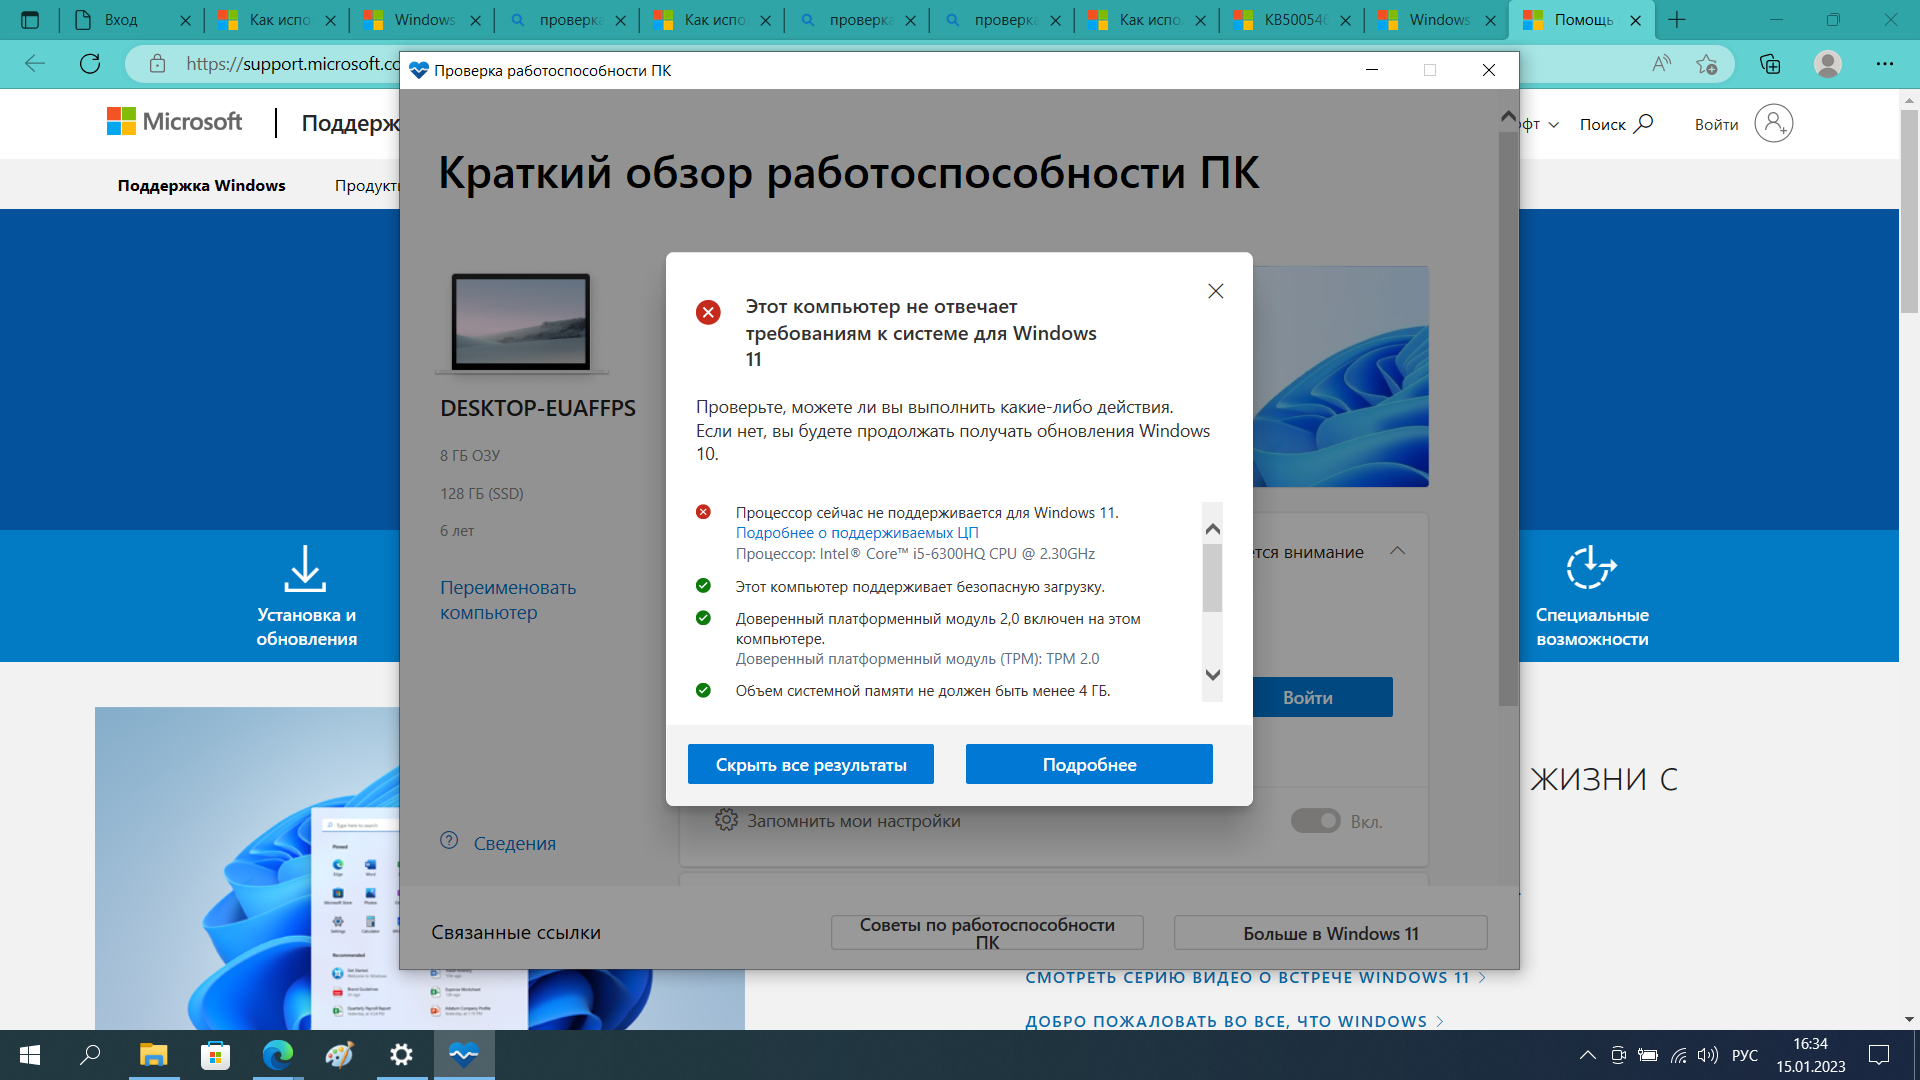This screenshot has width=1920, height=1080.
Task: Collapse the attention section chevron
Action: point(1398,551)
